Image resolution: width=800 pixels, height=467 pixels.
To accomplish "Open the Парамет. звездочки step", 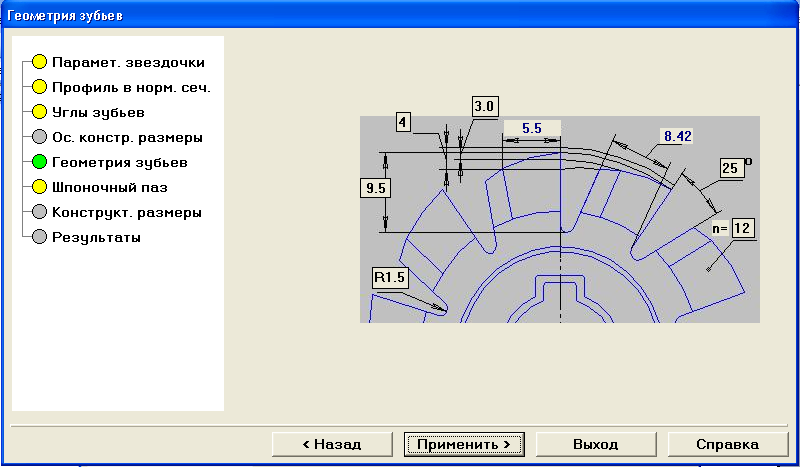I will pos(129,62).
